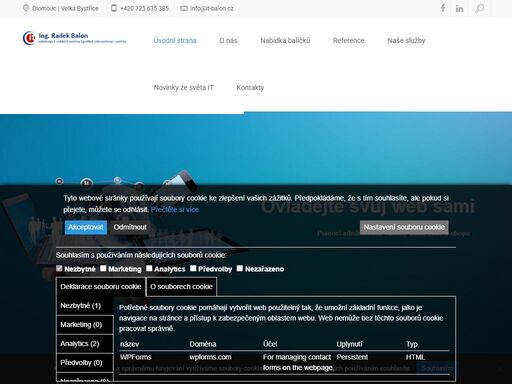Click the HTML type cell
512x384 pixels.
tap(415, 357)
